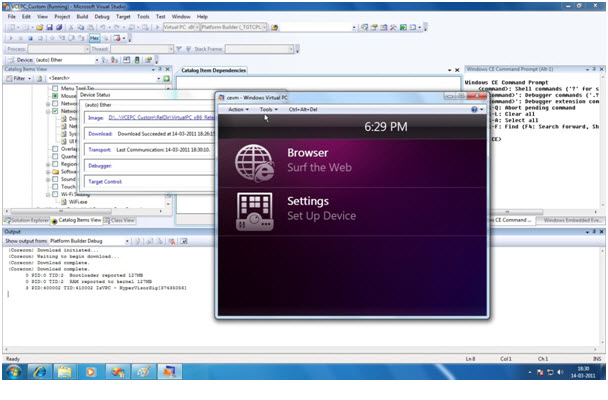The height and width of the screenshot is (400, 608).
Task: Open Windows Explorer folder from taskbar
Action: [x=65, y=372]
